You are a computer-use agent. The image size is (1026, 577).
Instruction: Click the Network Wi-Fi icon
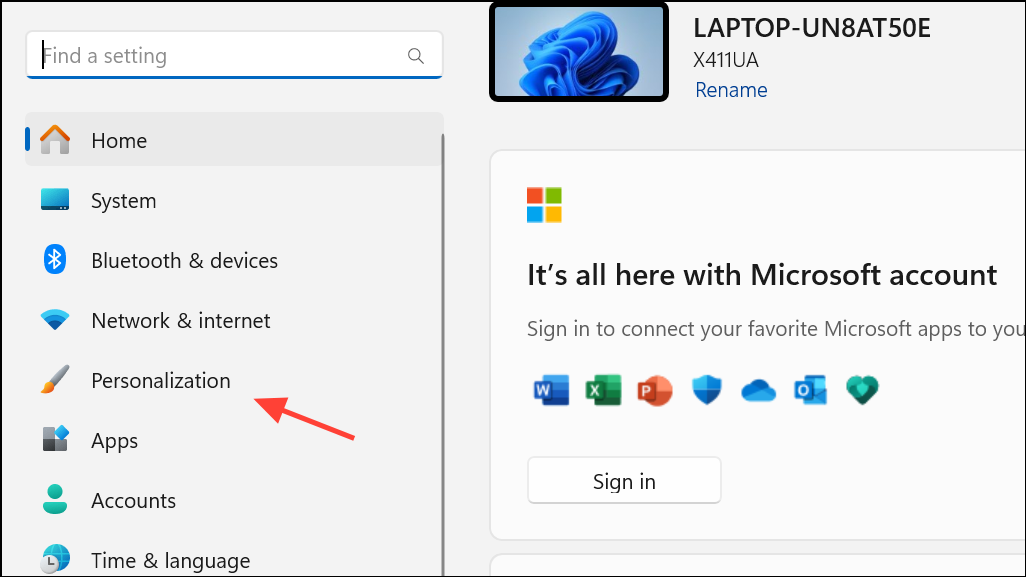pos(55,319)
